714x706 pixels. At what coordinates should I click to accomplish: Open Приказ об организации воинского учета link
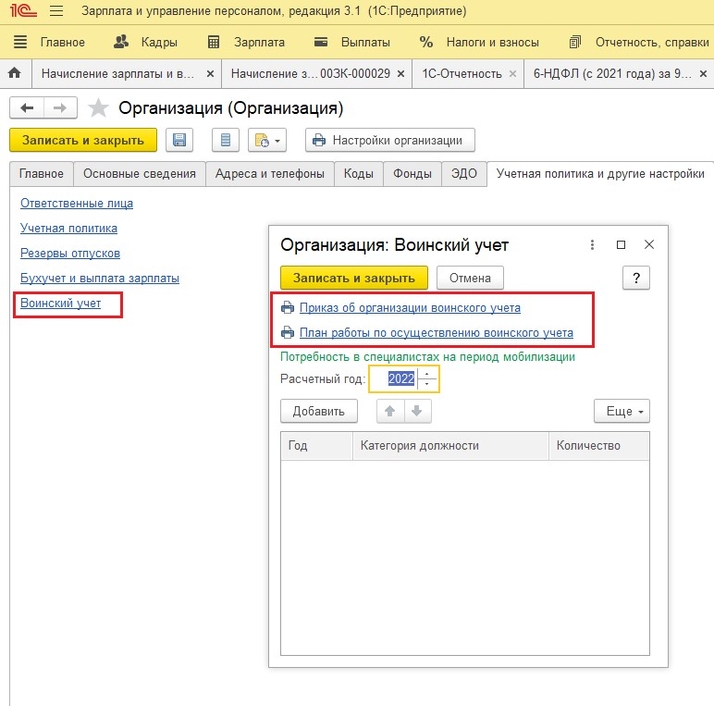(x=410, y=308)
